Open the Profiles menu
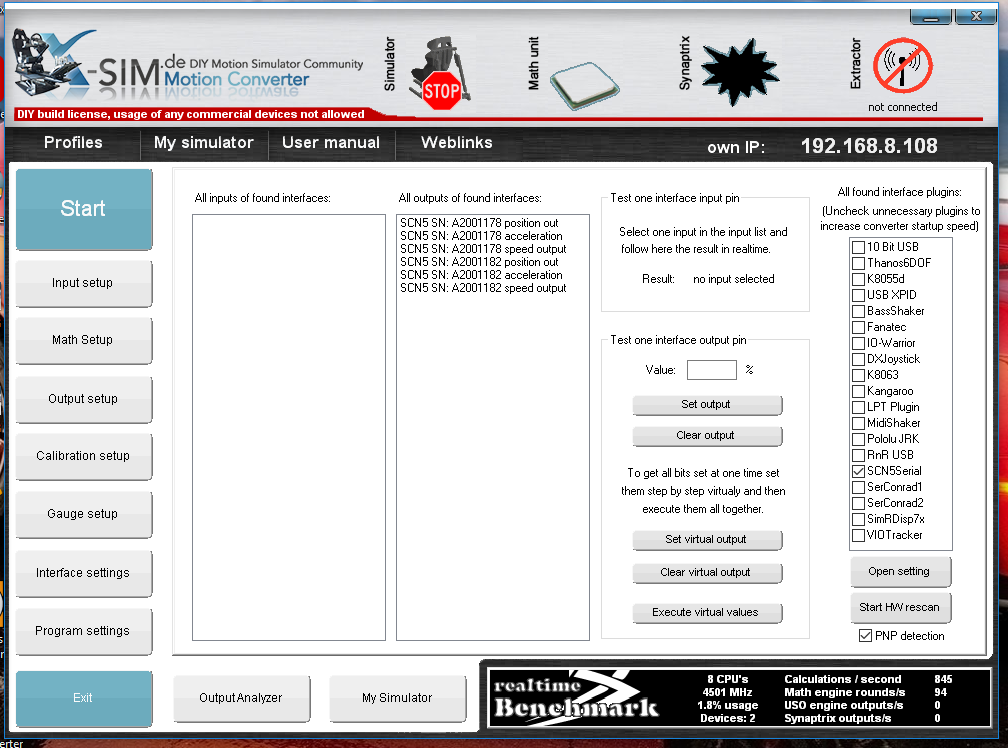Viewport: 1008px width, 748px height. (73, 143)
